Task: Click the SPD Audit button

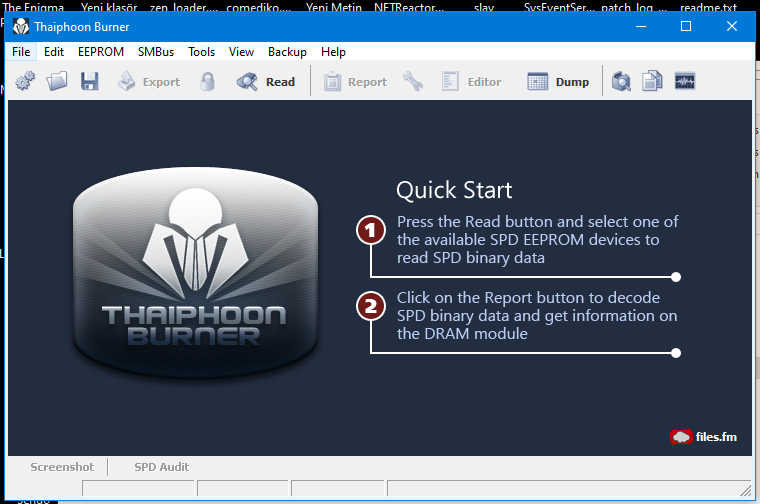Action: pos(161,467)
